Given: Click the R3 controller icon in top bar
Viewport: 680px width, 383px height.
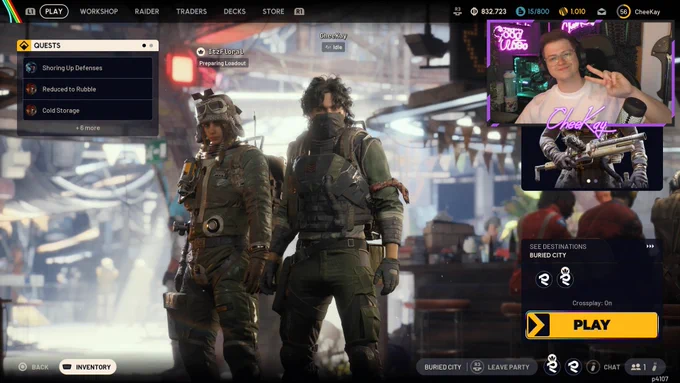Looking at the screenshot, I should pyautogui.click(x=457, y=11).
